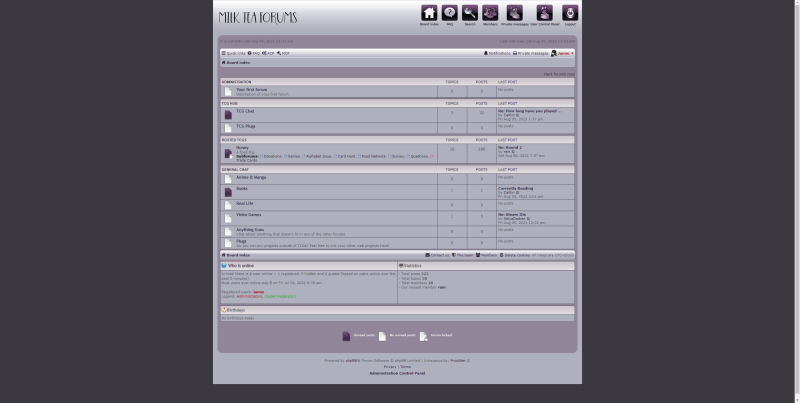Open 'Re: How long have you played' post
Viewport: 800px width, 403px height.
(x=529, y=111)
